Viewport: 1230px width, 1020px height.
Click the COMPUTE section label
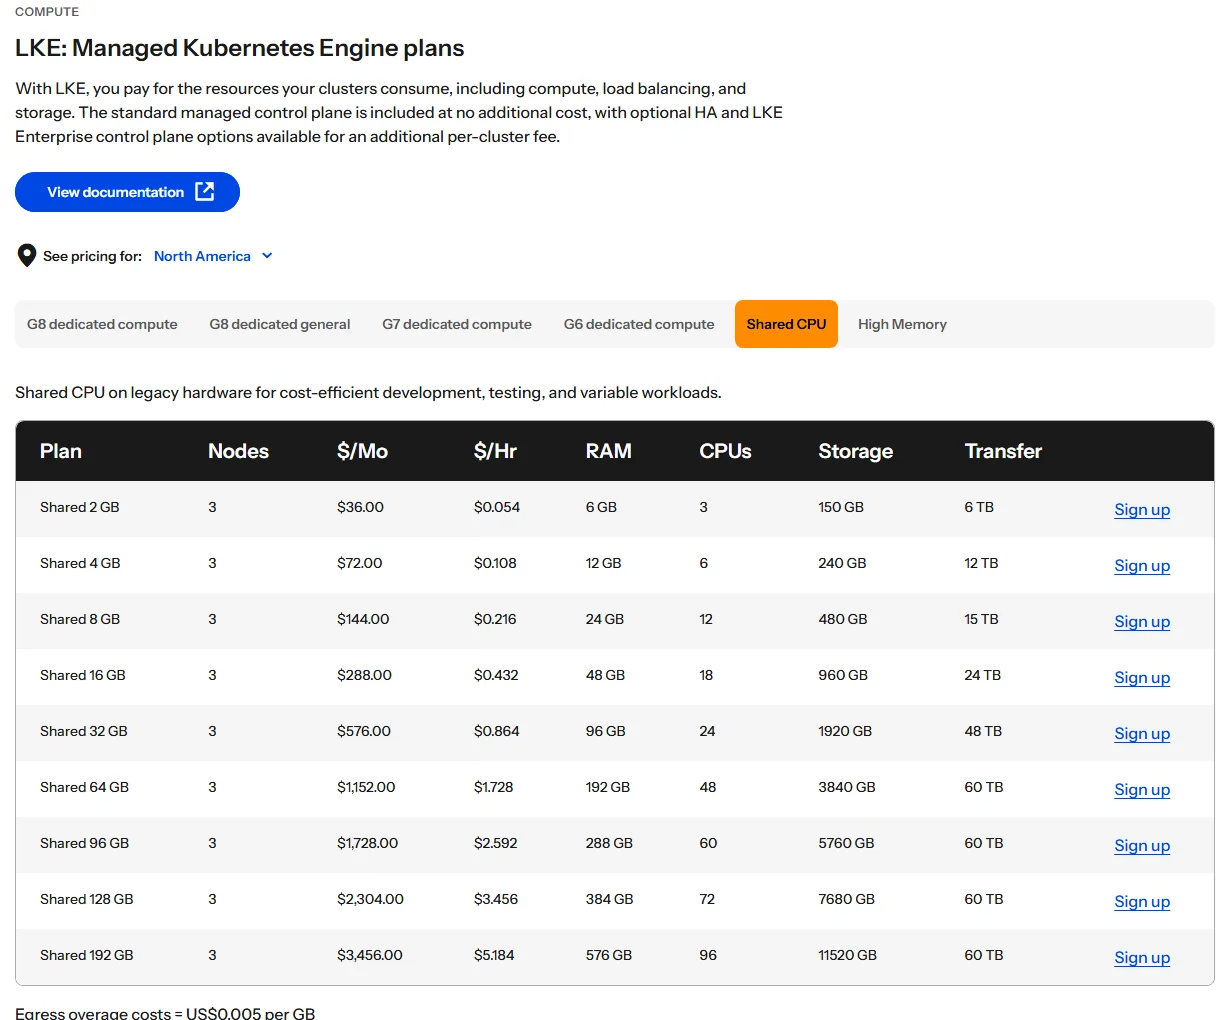click(x=47, y=12)
